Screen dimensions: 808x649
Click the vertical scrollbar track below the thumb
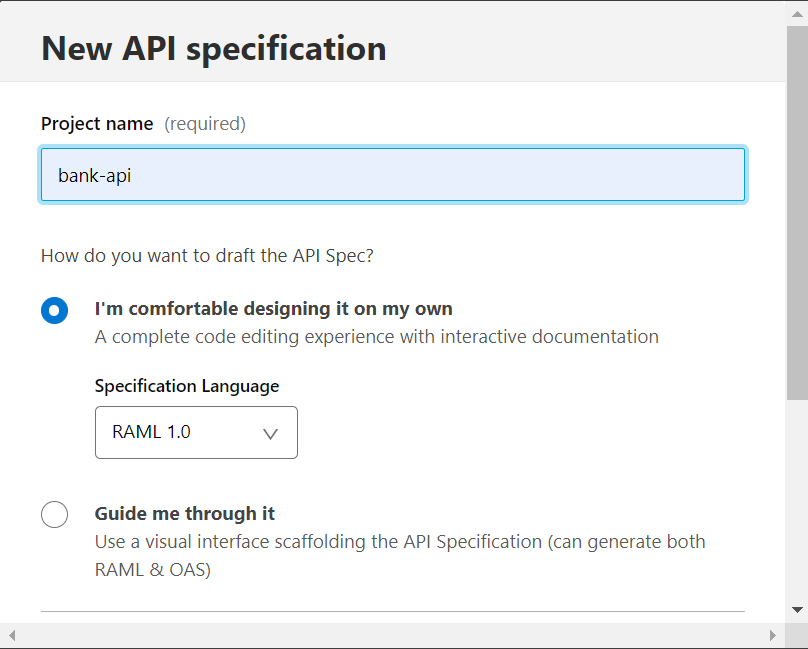tap(797, 500)
